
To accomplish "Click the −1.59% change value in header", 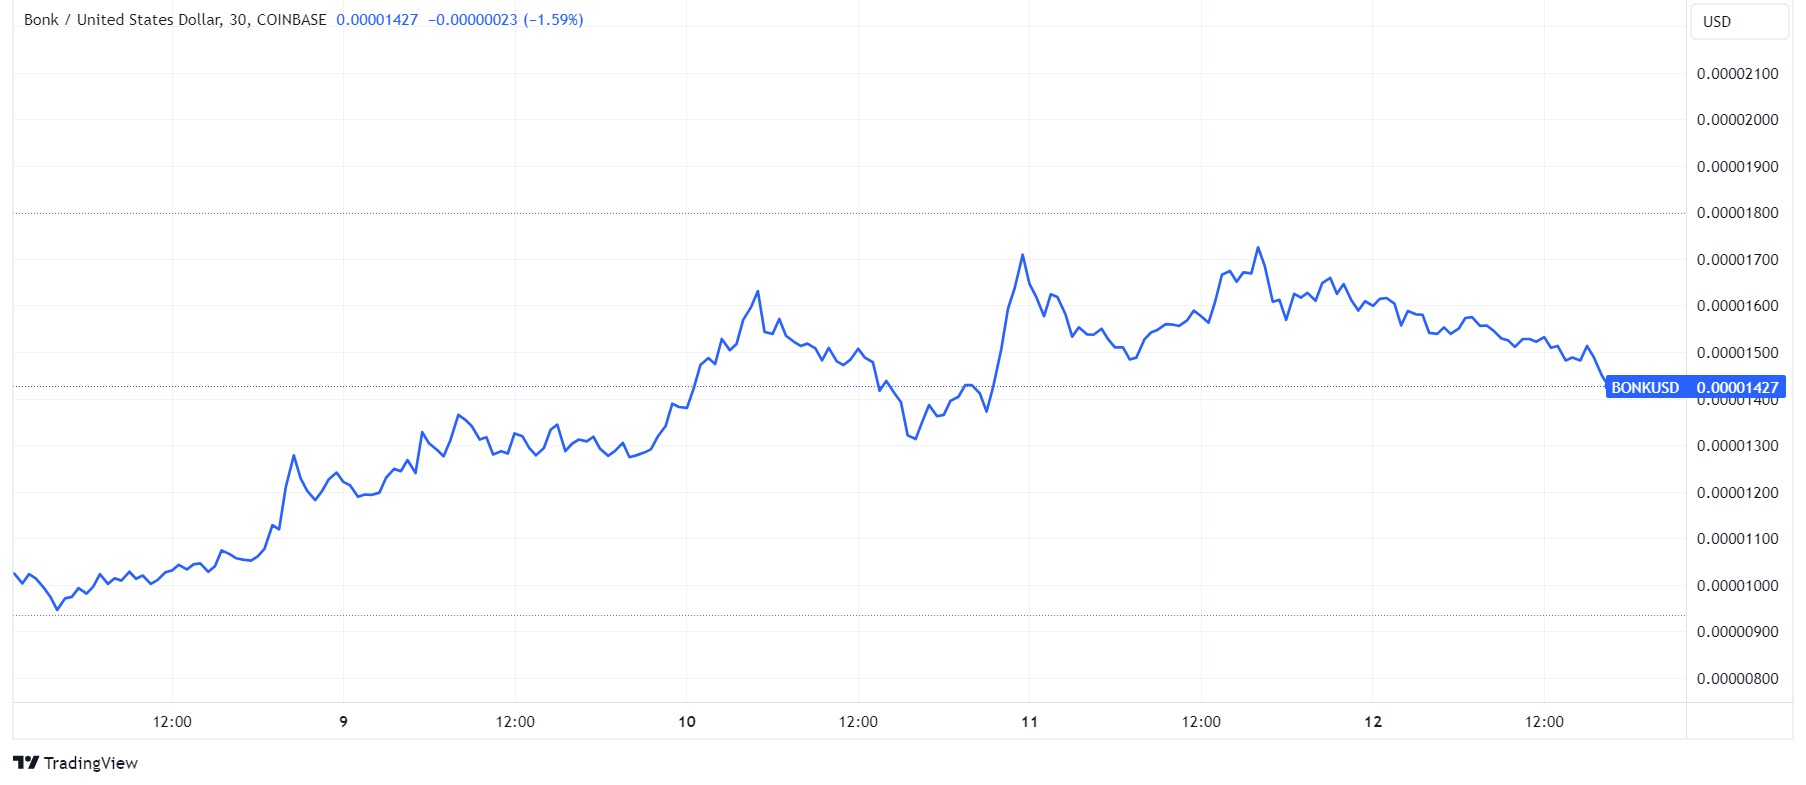I will tap(553, 20).
